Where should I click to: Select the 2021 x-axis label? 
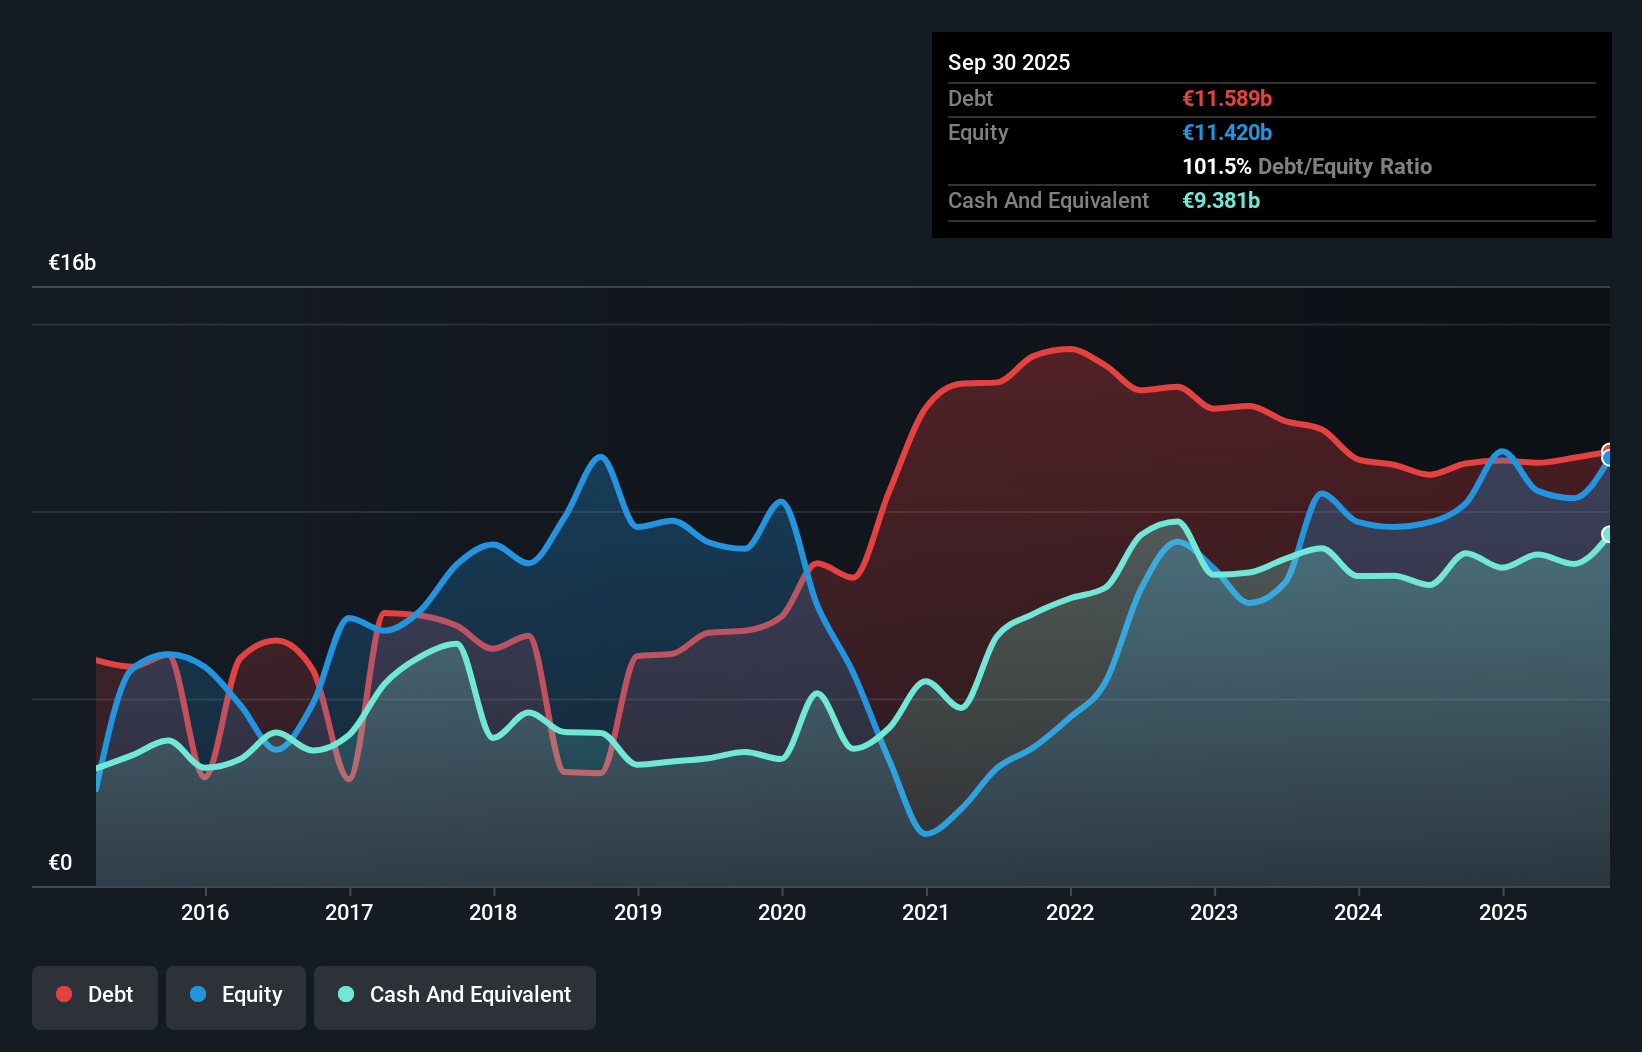926,912
